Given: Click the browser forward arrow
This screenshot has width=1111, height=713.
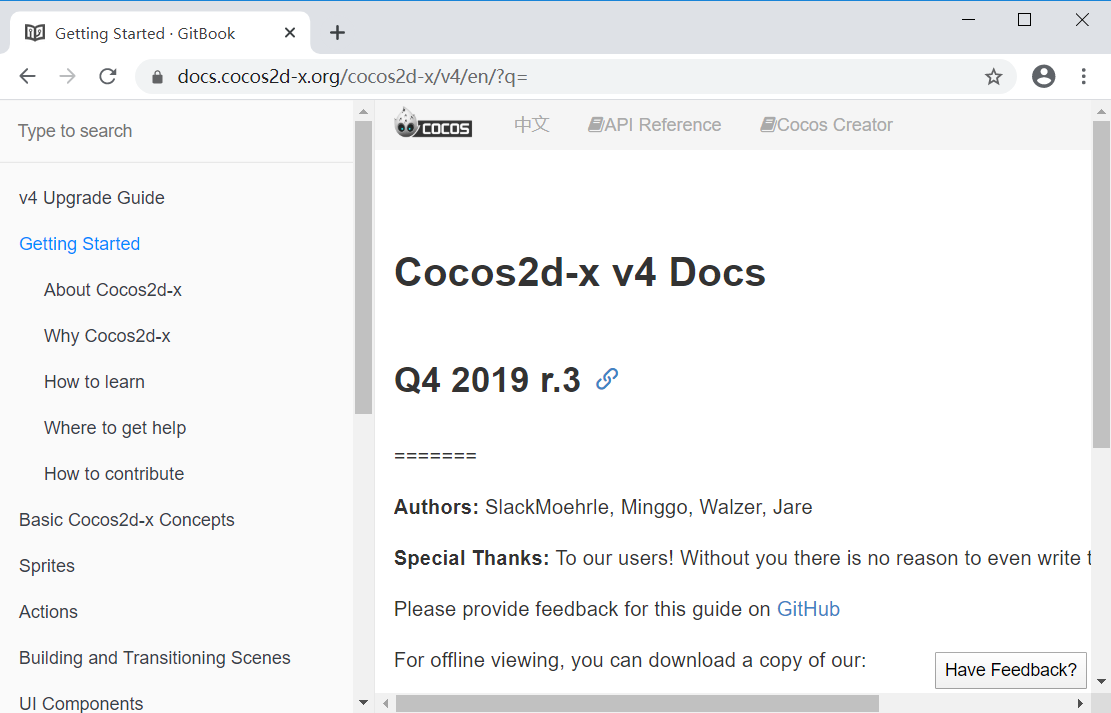Looking at the screenshot, I should [x=67, y=77].
